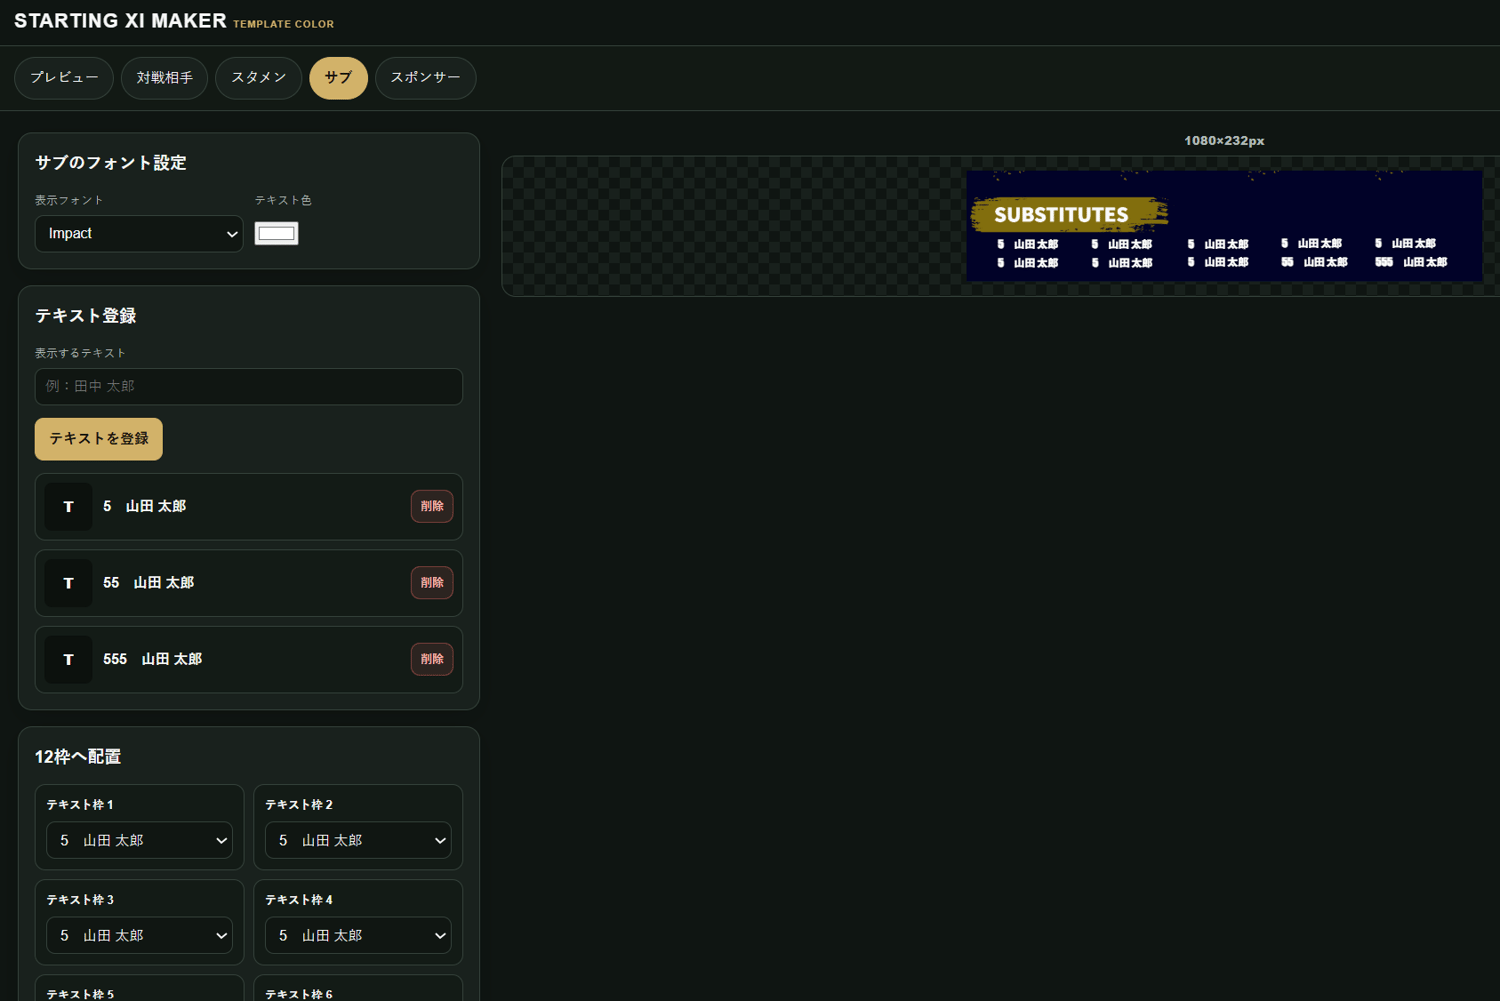The height and width of the screenshot is (1001, 1500).
Task: Go to the スタメン tab
Action: tap(259, 78)
